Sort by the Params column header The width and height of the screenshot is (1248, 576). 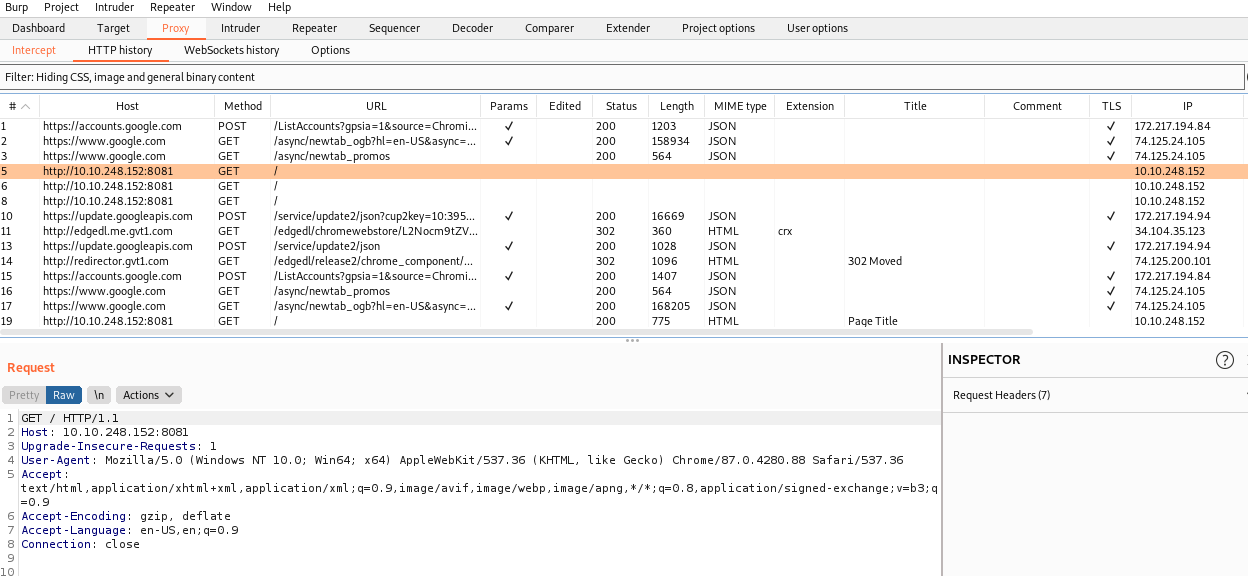click(x=509, y=106)
